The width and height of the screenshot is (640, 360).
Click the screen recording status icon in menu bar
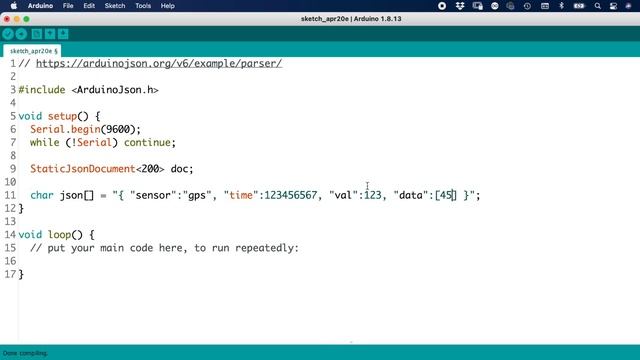[442, 6]
